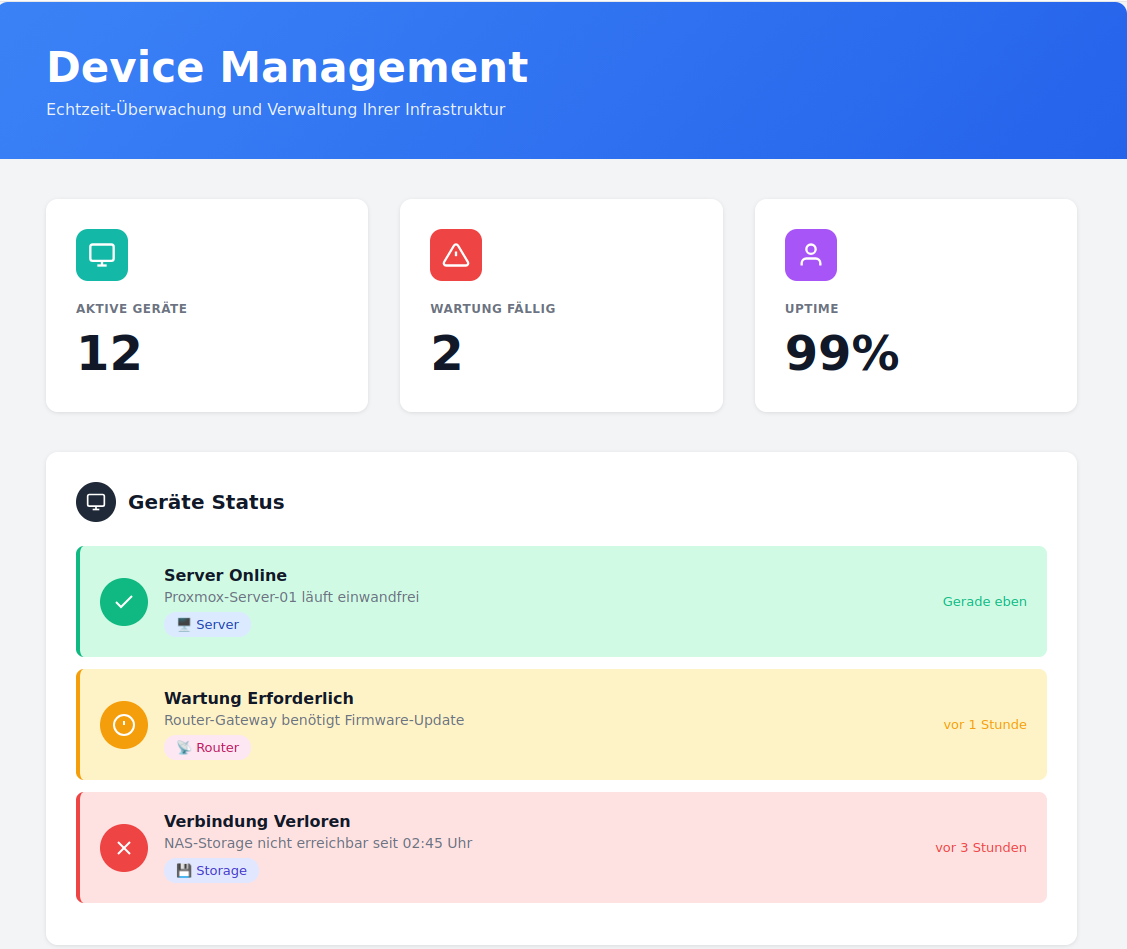Screen dimensions: 1127x949
Task: Expand the Wartung Erforderlich alert
Action: 560,725
